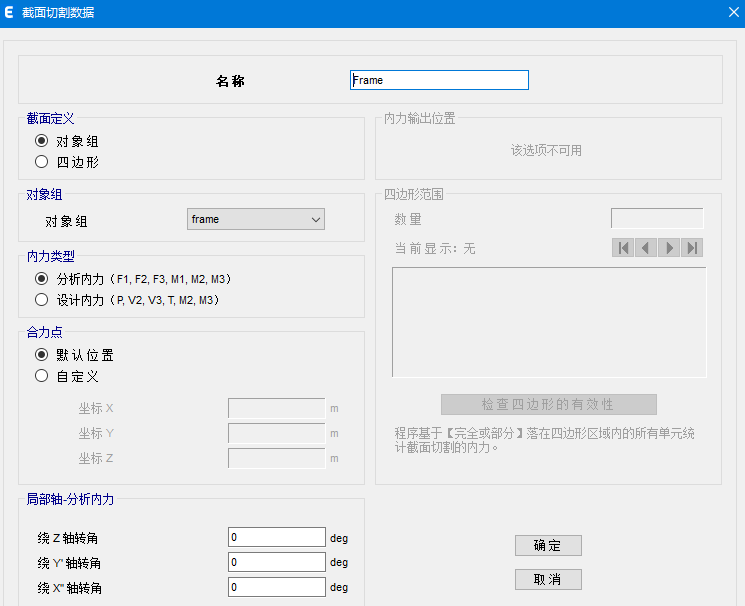
Task: Open the 对象组 frame dropdown
Action: tap(256, 219)
